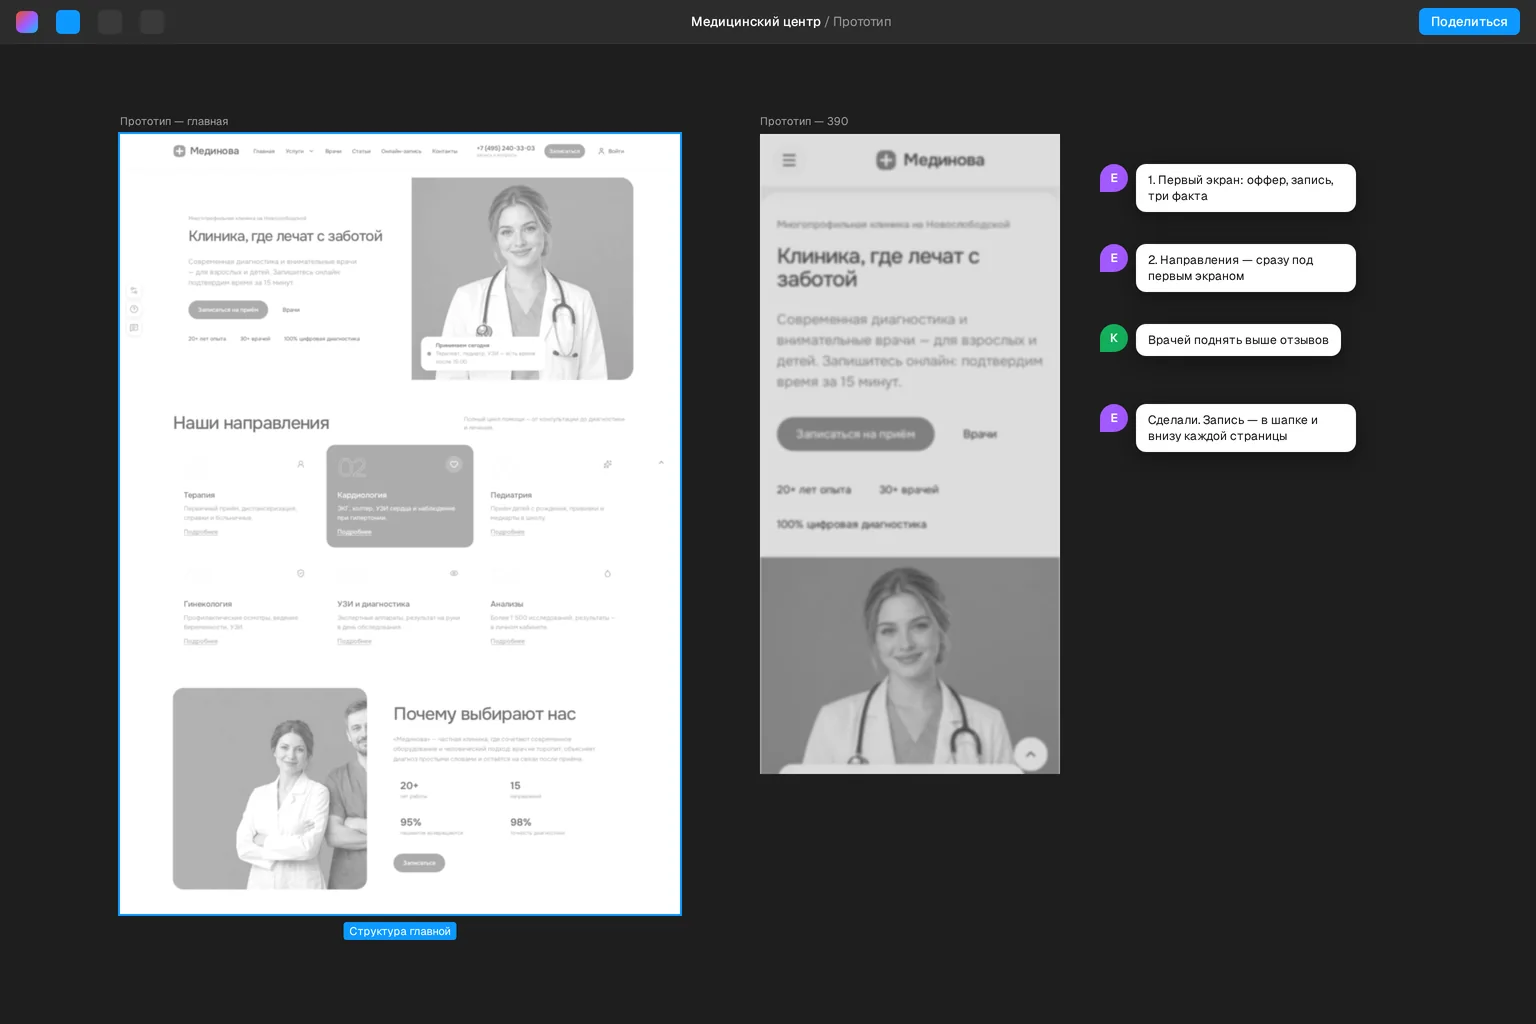The width and height of the screenshot is (1536, 1024).
Task: Open Контакты nav item in desktop prototype
Action: [445, 151]
